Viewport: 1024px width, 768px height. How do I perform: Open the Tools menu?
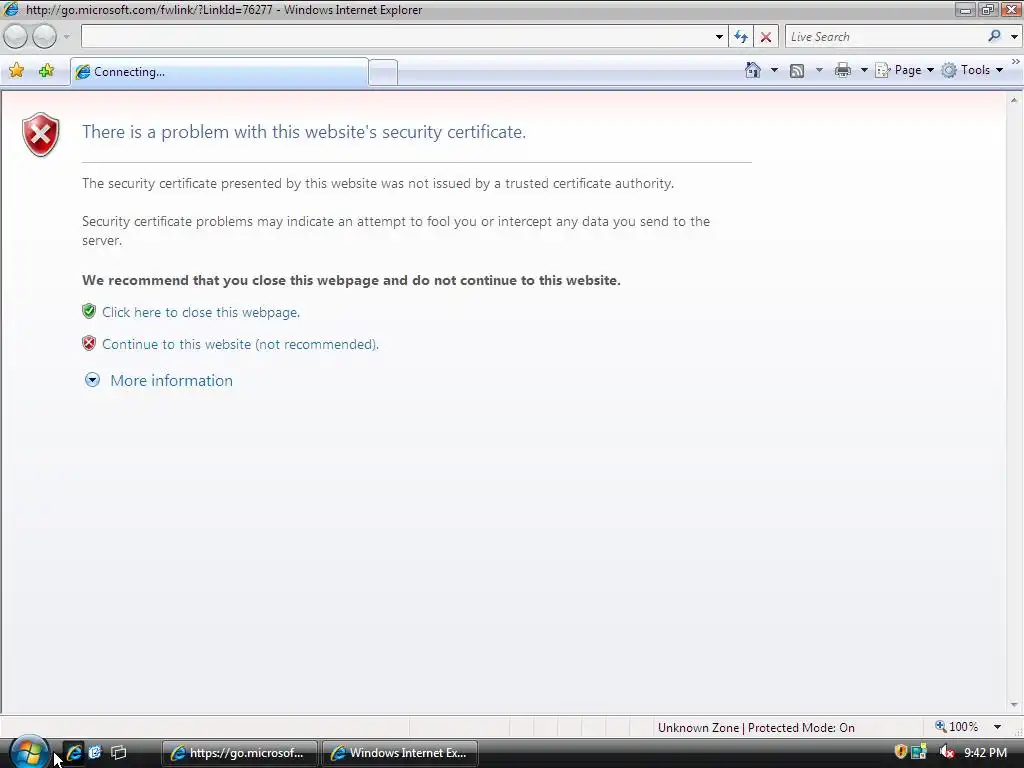point(972,70)
